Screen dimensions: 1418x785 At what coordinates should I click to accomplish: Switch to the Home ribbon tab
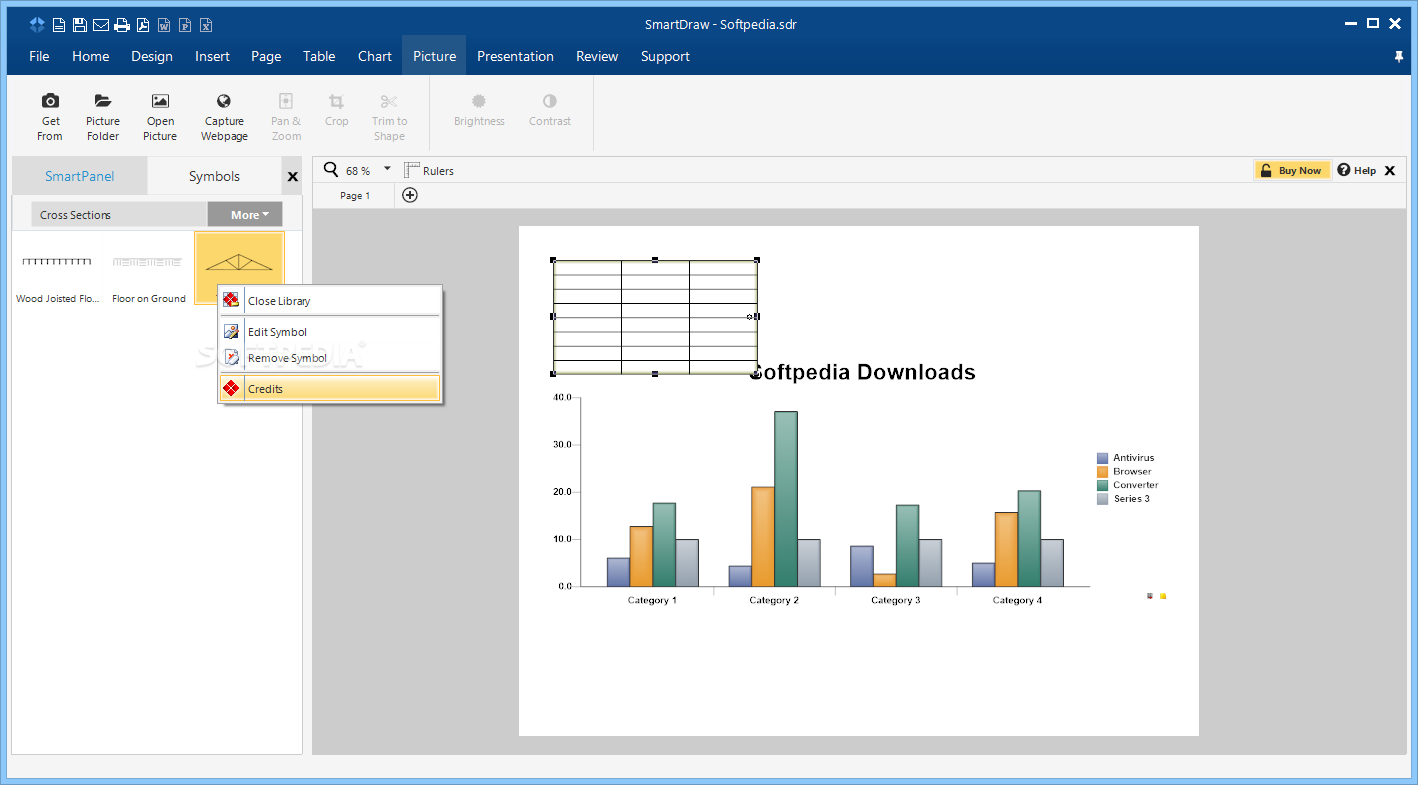point(91,56)
